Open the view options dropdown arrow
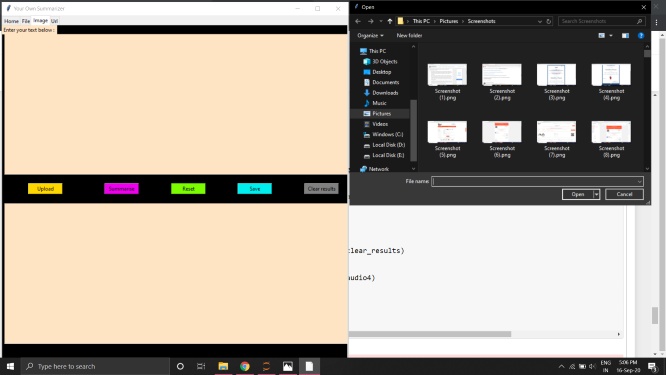The height and width of the screenshot is (375, 666). click(x=611, y=36)
